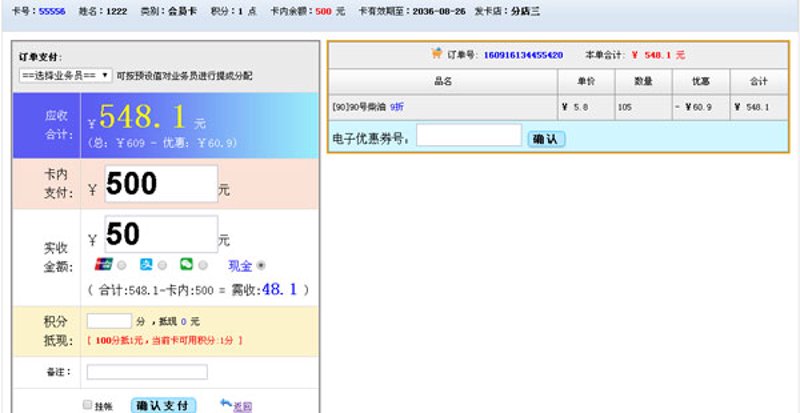This screenshot has width=800, height=413.
Task: Click the 数量 column header
Action: (x=643, y=82)
